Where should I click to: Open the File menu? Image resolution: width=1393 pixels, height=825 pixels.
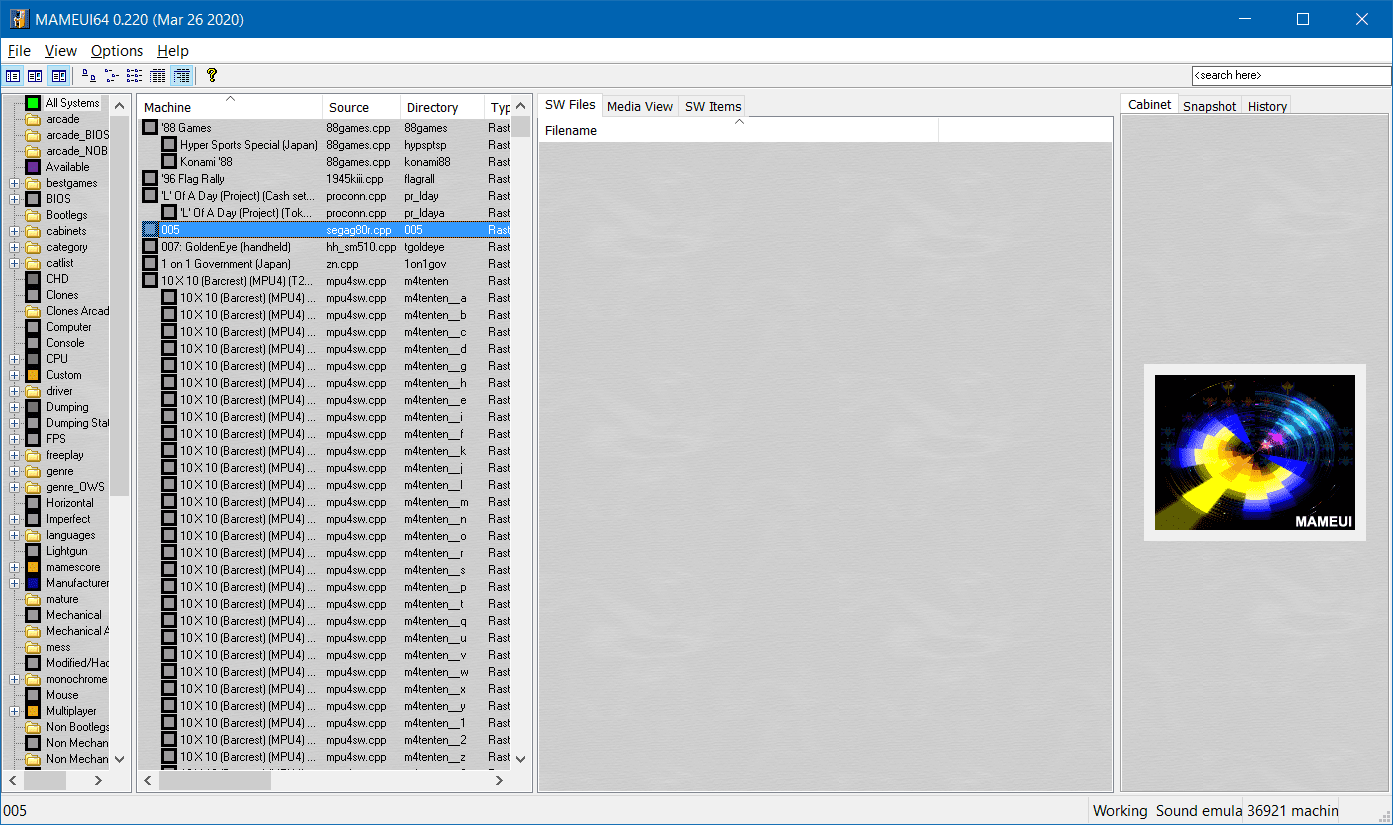(x=19, y=51)
